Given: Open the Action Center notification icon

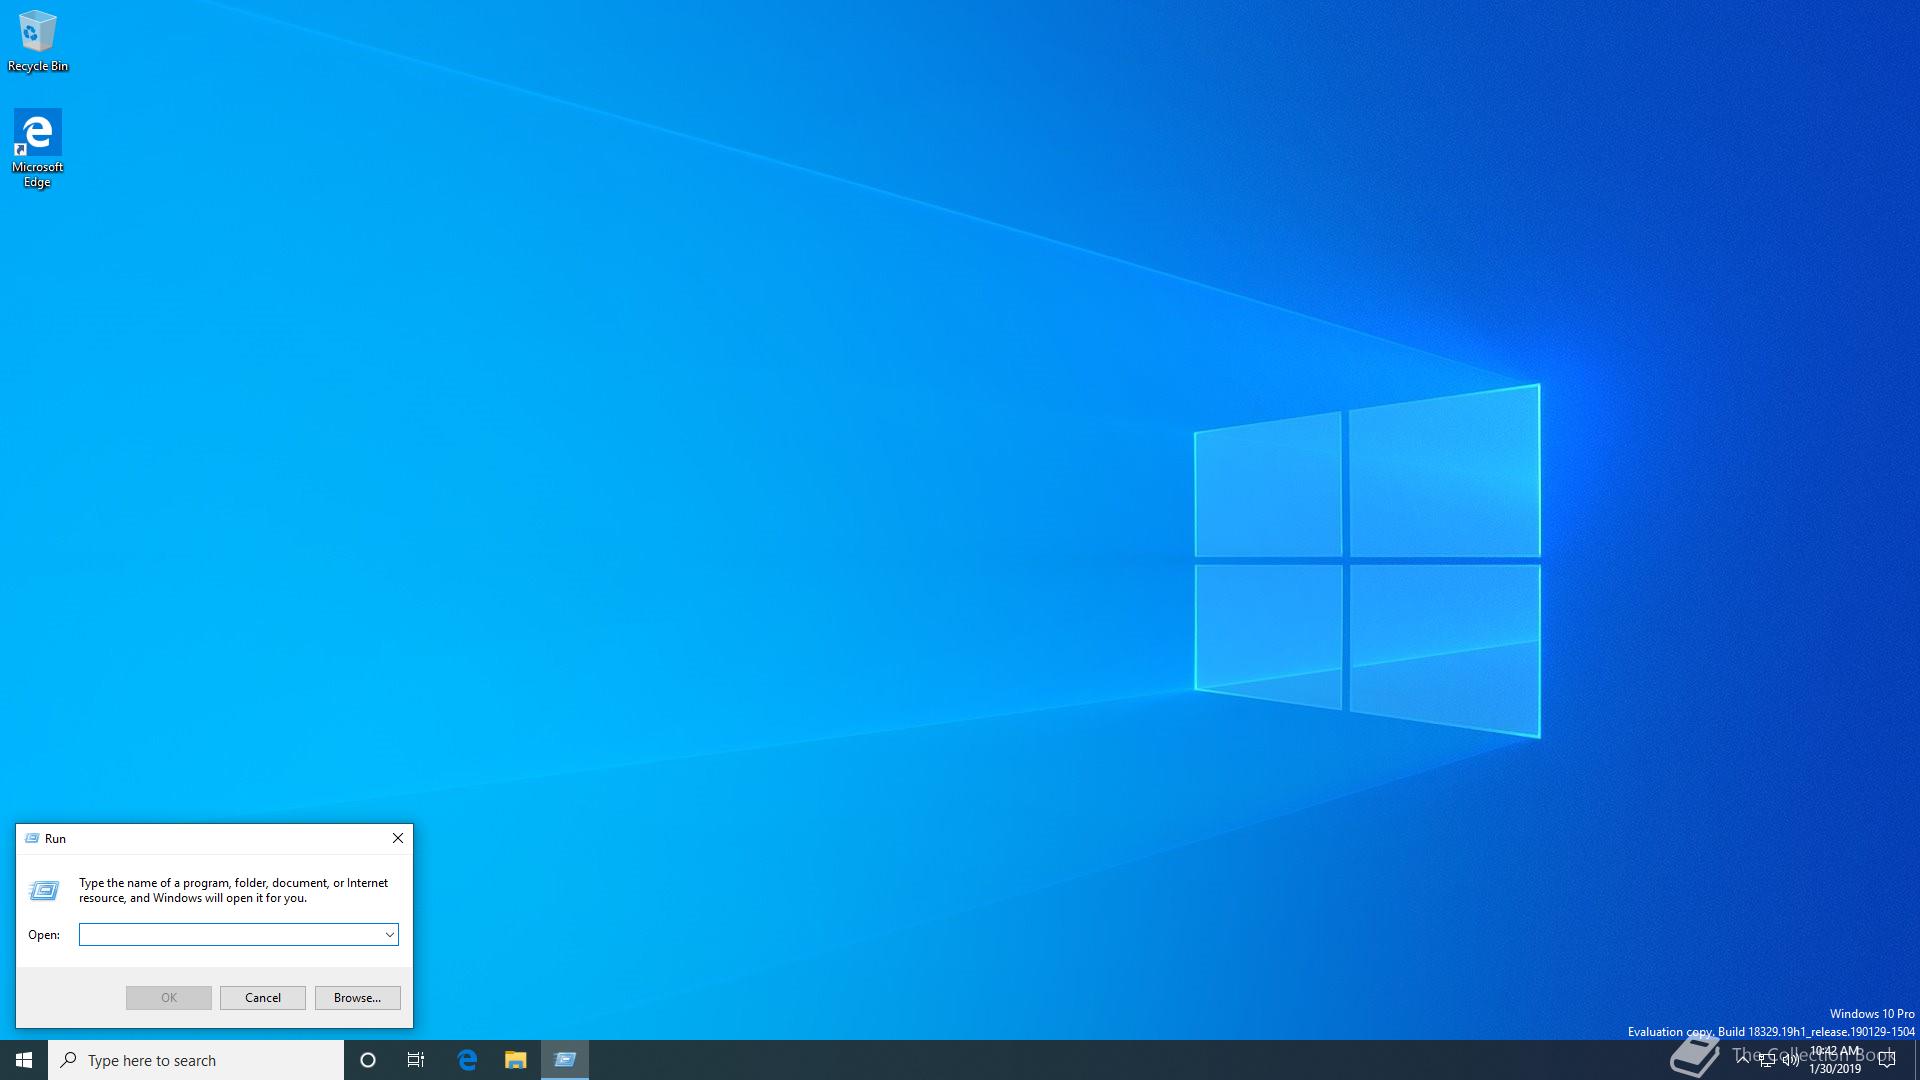Looking at the screenshot, I should tap(1887, 1060).
